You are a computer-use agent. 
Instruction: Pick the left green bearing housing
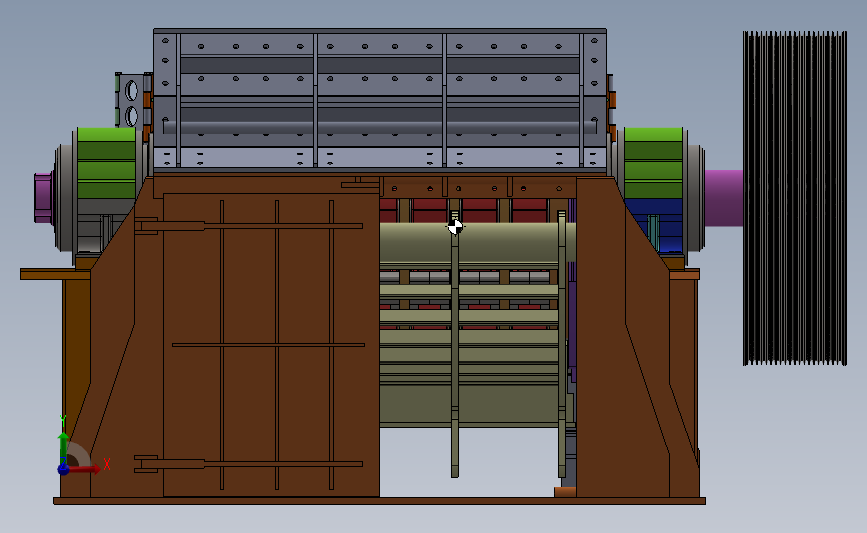tap(106, 163)
